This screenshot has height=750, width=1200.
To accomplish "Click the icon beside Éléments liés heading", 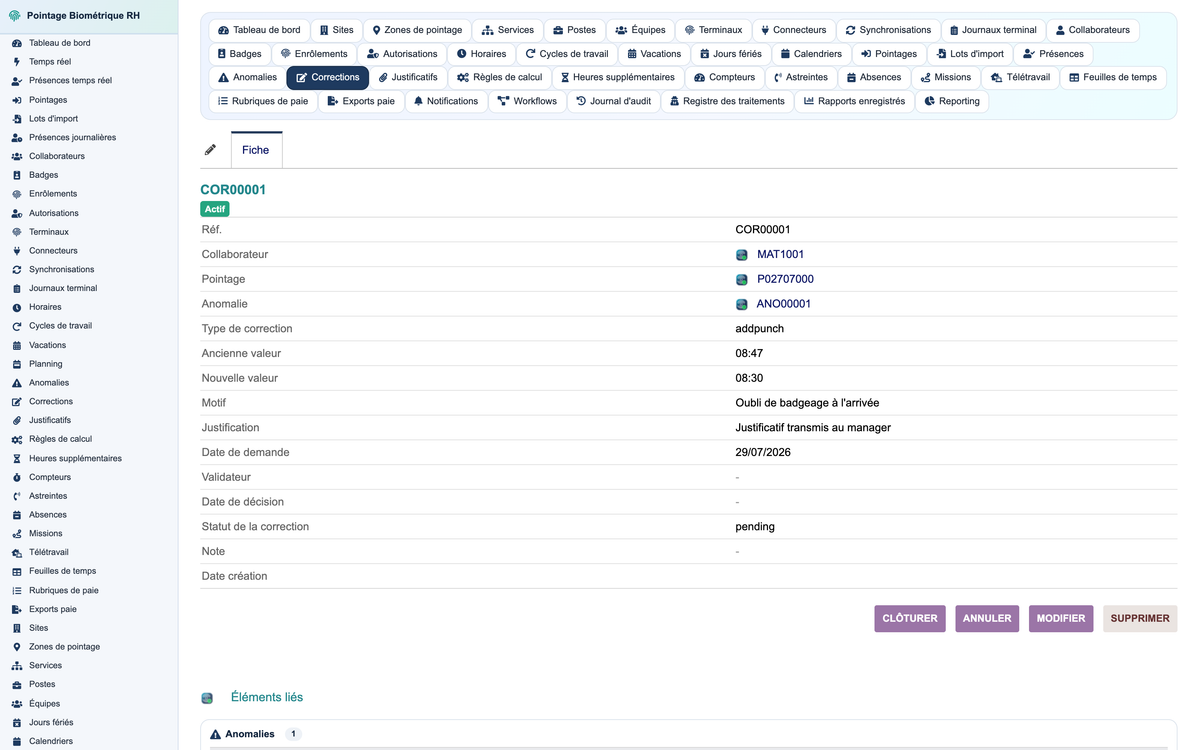I will (x=207, y=698).
